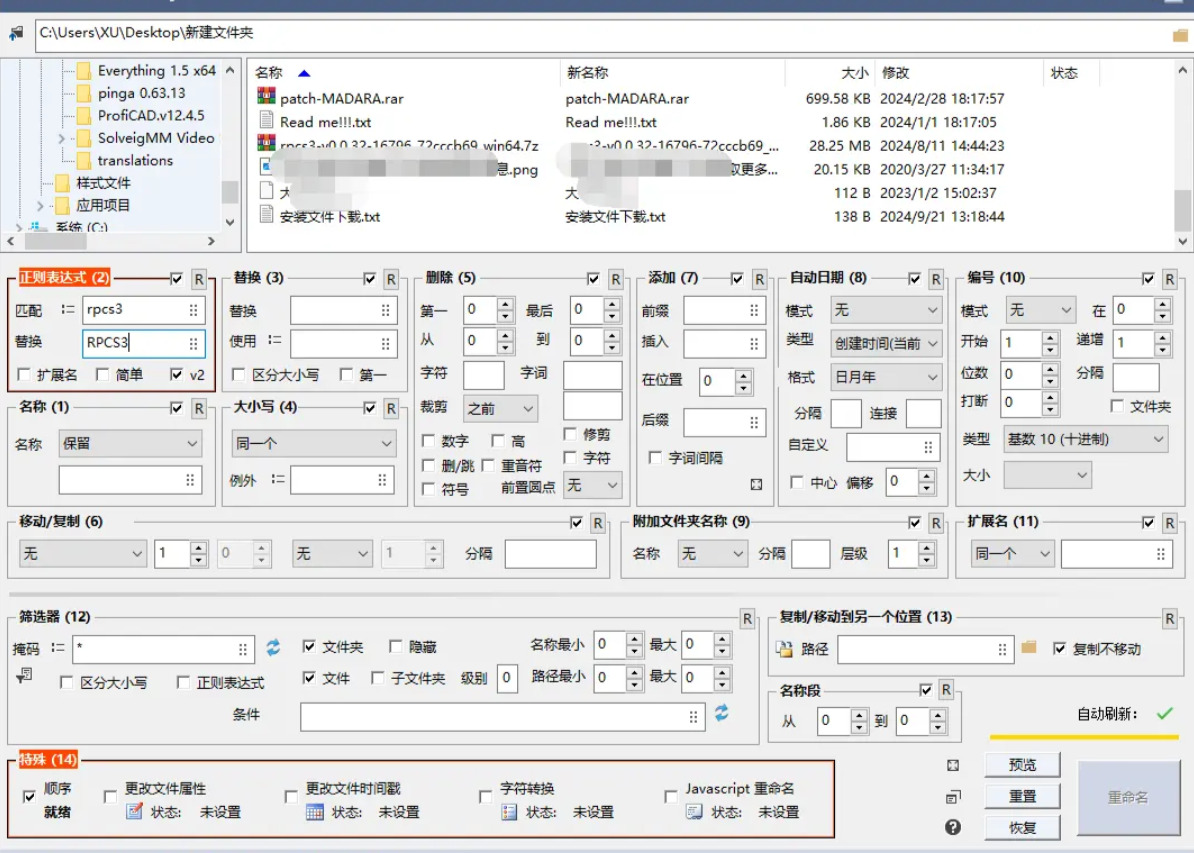Uncheck the v2 checkbox
This screenshot has width=1194, height=853.
point(177,375)
